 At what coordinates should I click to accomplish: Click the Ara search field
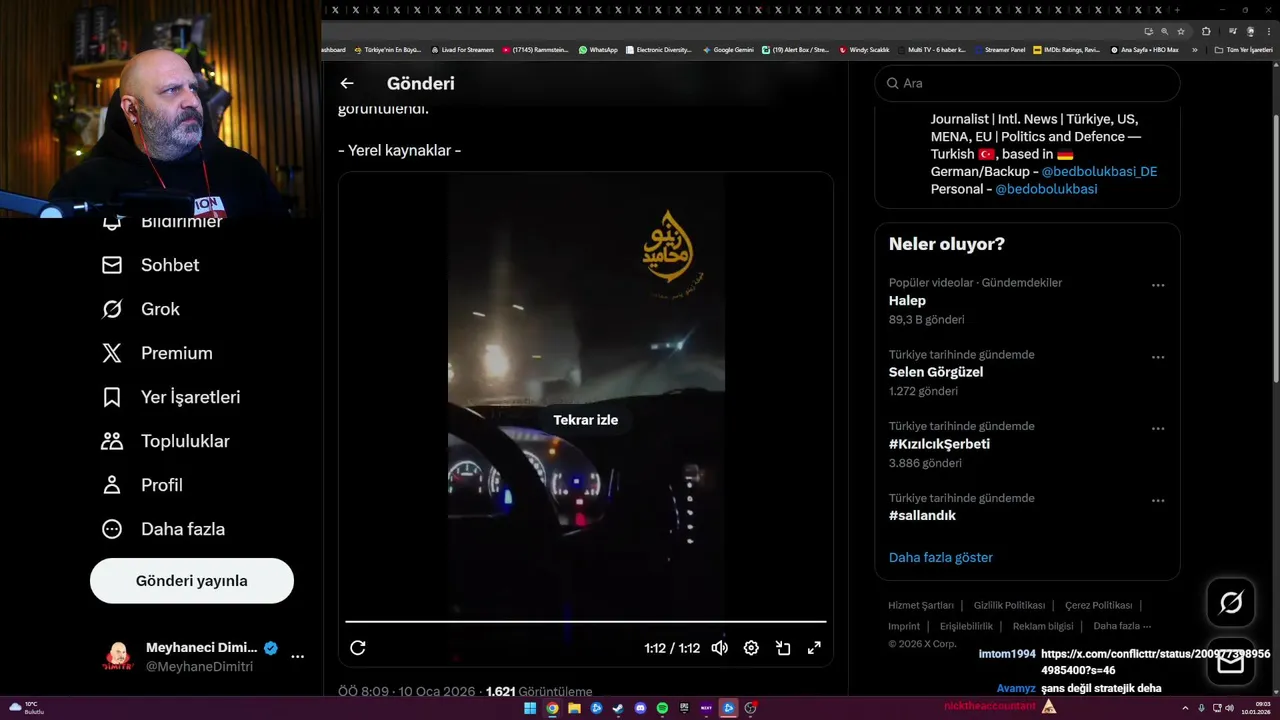pos(1027,83)
